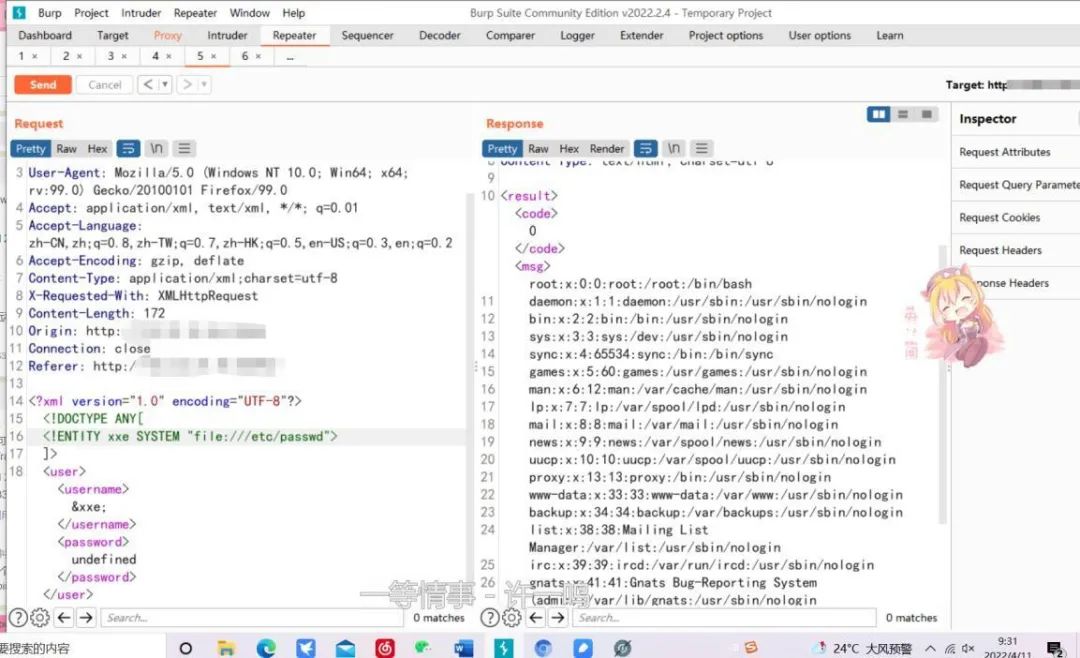Viewport: 1080px width, 658px height.
Task: Go to next match in Request search
Action: [x=86, y=617]
